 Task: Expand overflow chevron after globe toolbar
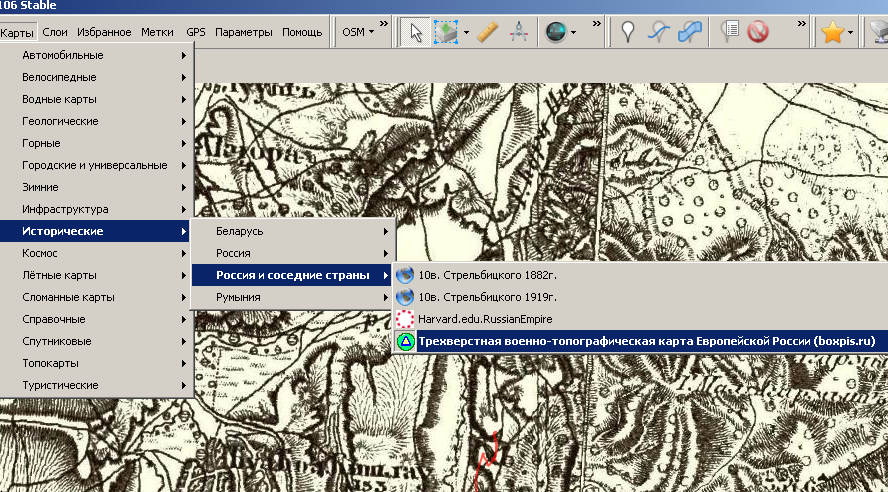(596, 24)
